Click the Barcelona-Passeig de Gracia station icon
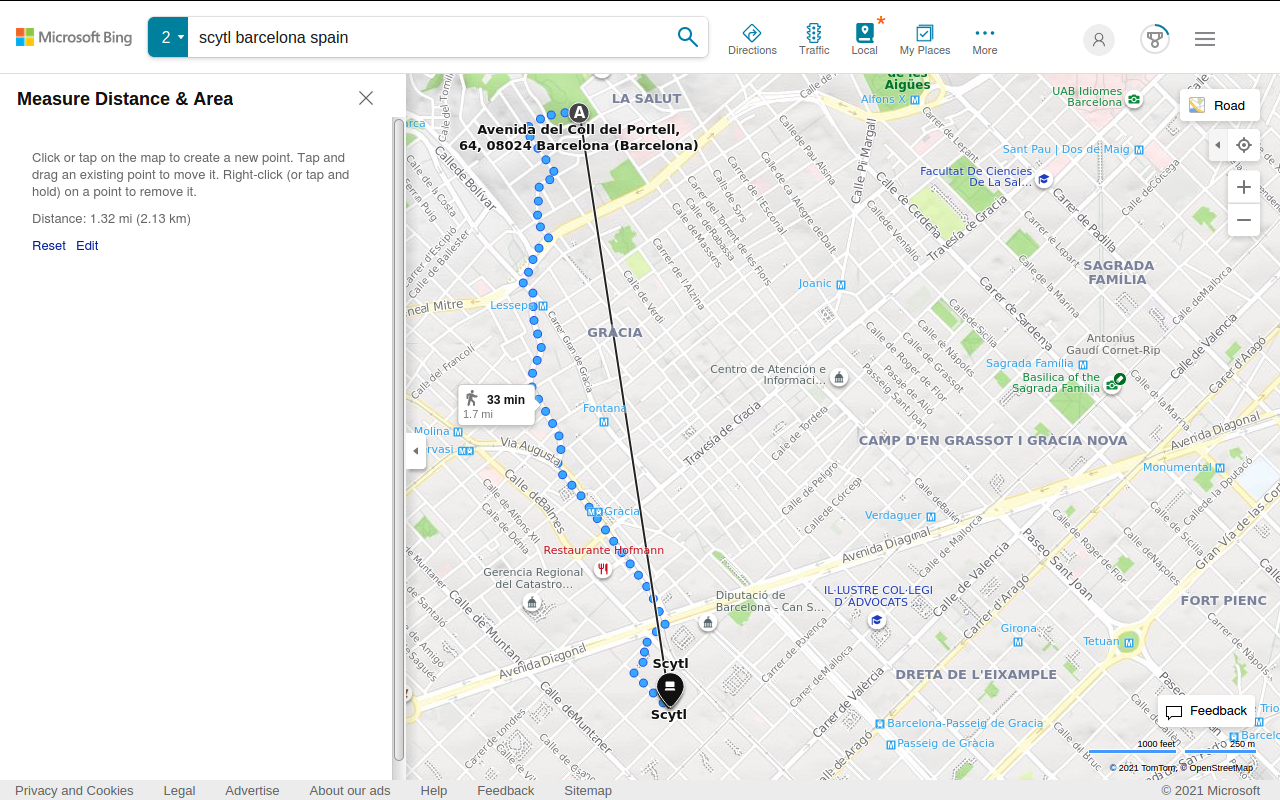 point(880,724)
